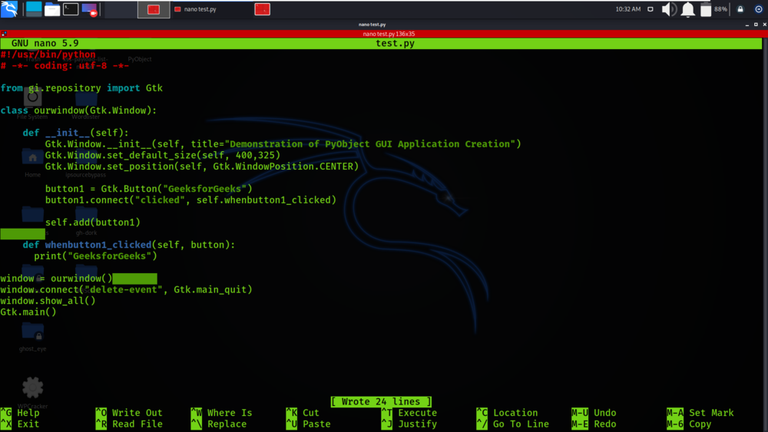Check the battery icon next to 88%
The image size is (768, 432).
706,9
